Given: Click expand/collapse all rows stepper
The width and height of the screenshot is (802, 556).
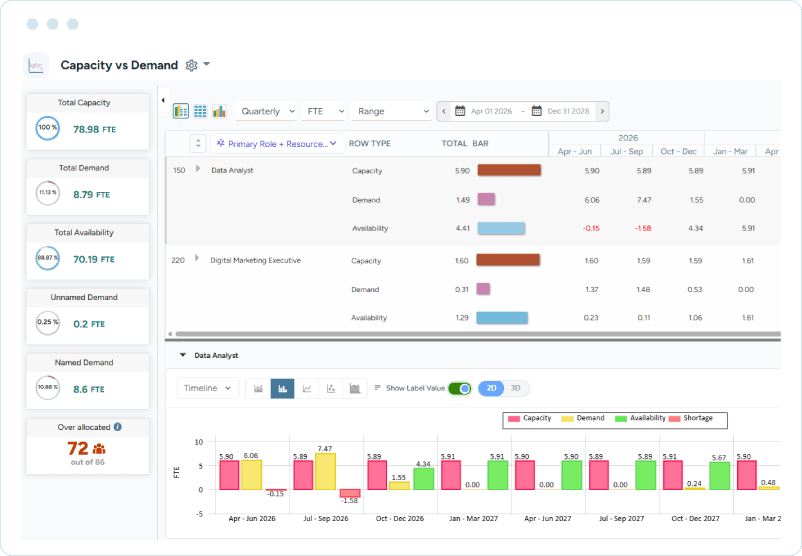Looking at the screenshot, I should click(198, 143).
